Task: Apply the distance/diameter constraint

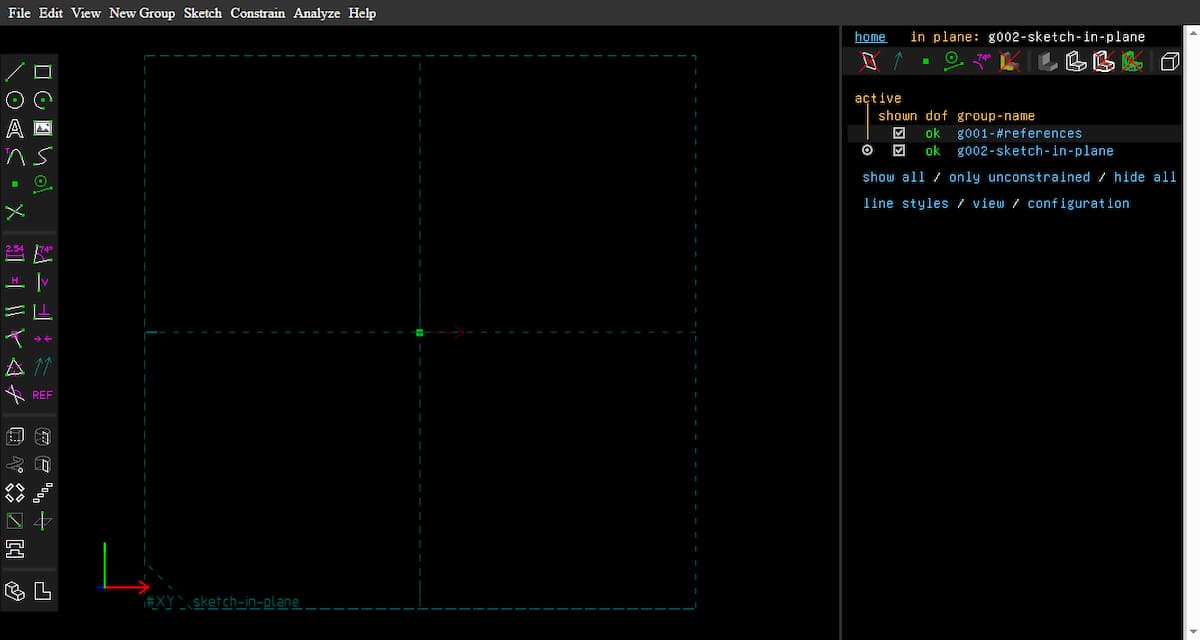Action: pos(15,253)
